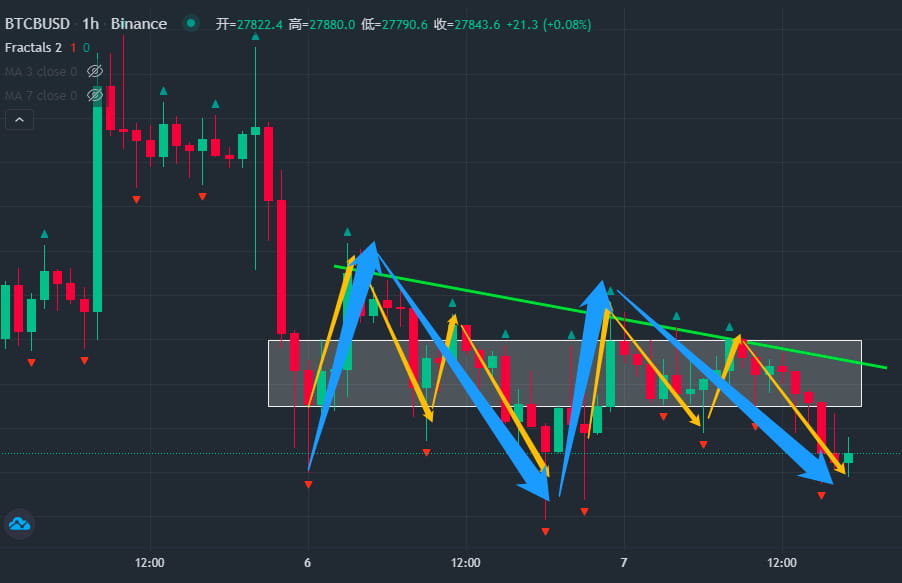The width and height of the screenshot is (902, 583).
Task: Click the date label 7 on time axis
Action: [624, 562]
